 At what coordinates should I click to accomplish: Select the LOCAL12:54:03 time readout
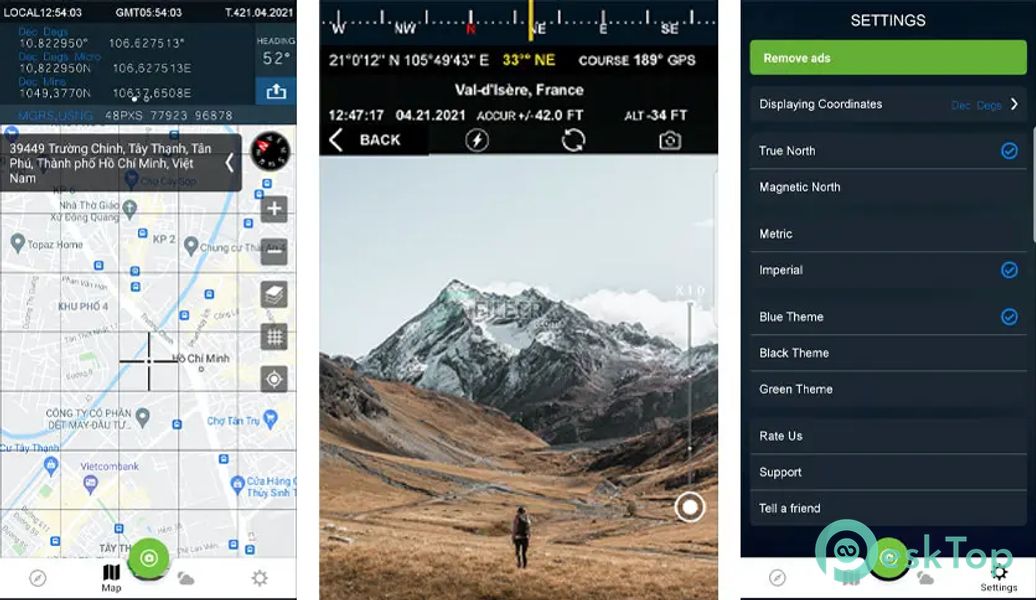coord(43,12)
